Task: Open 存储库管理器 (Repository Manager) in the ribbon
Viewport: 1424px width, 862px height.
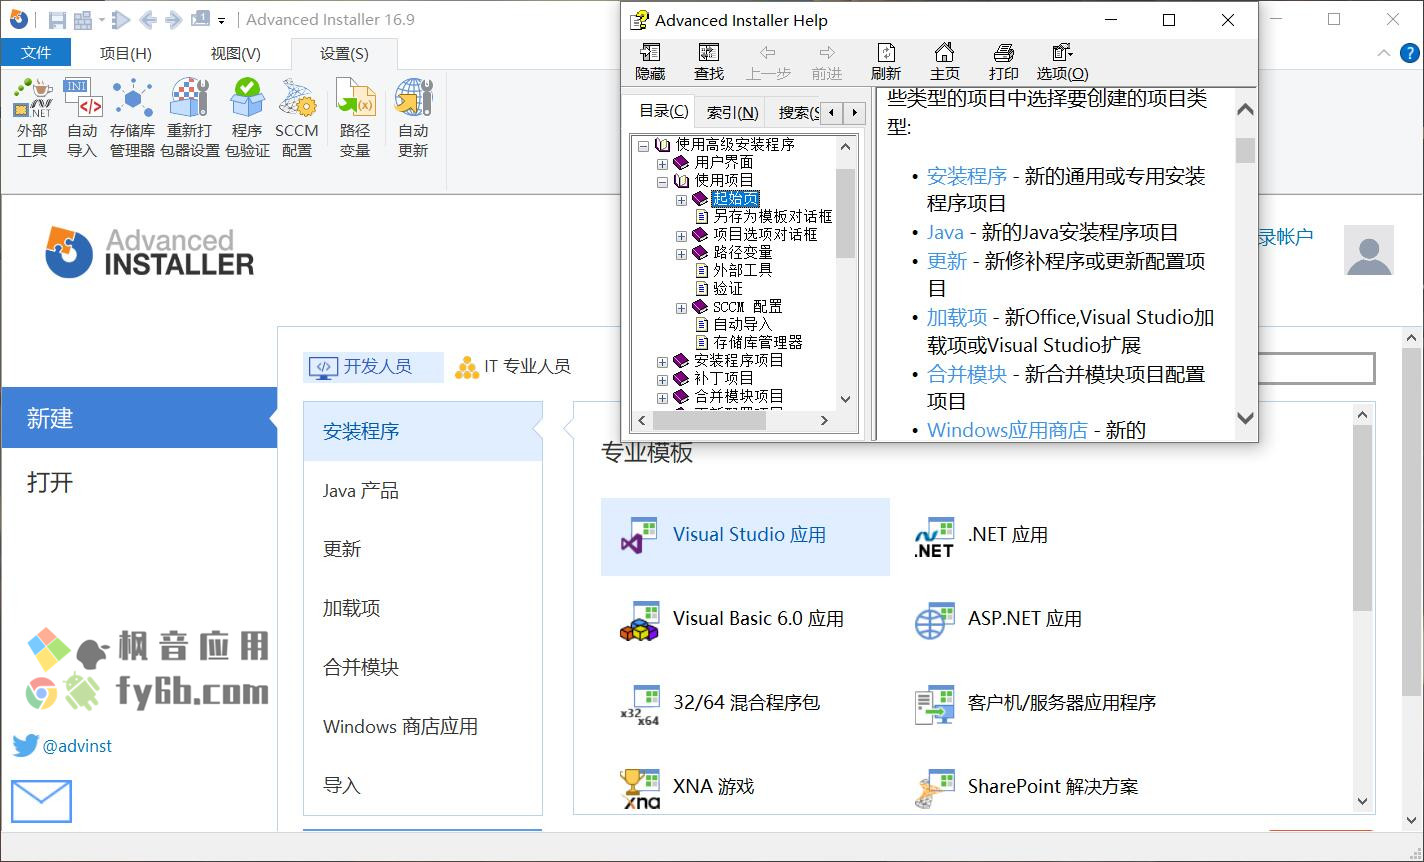Action: click(x=132, y=118)
